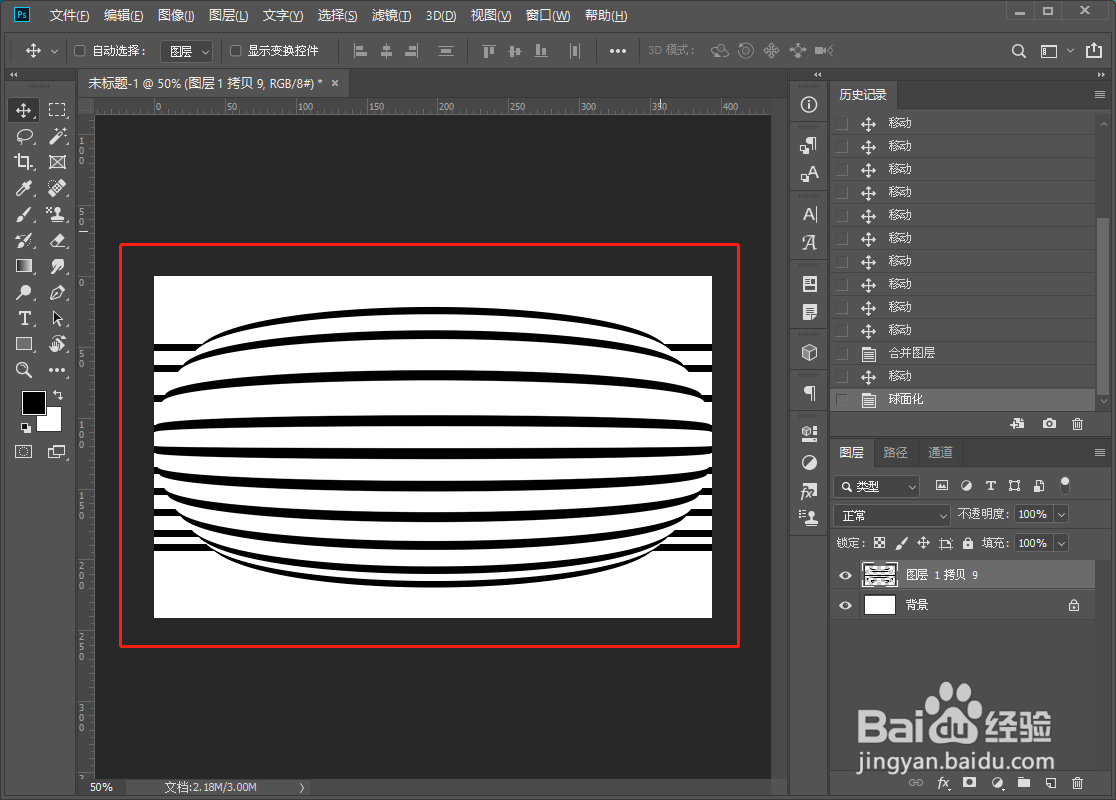
Task: Click the black foreground color swatch
Action: point(31,401)
